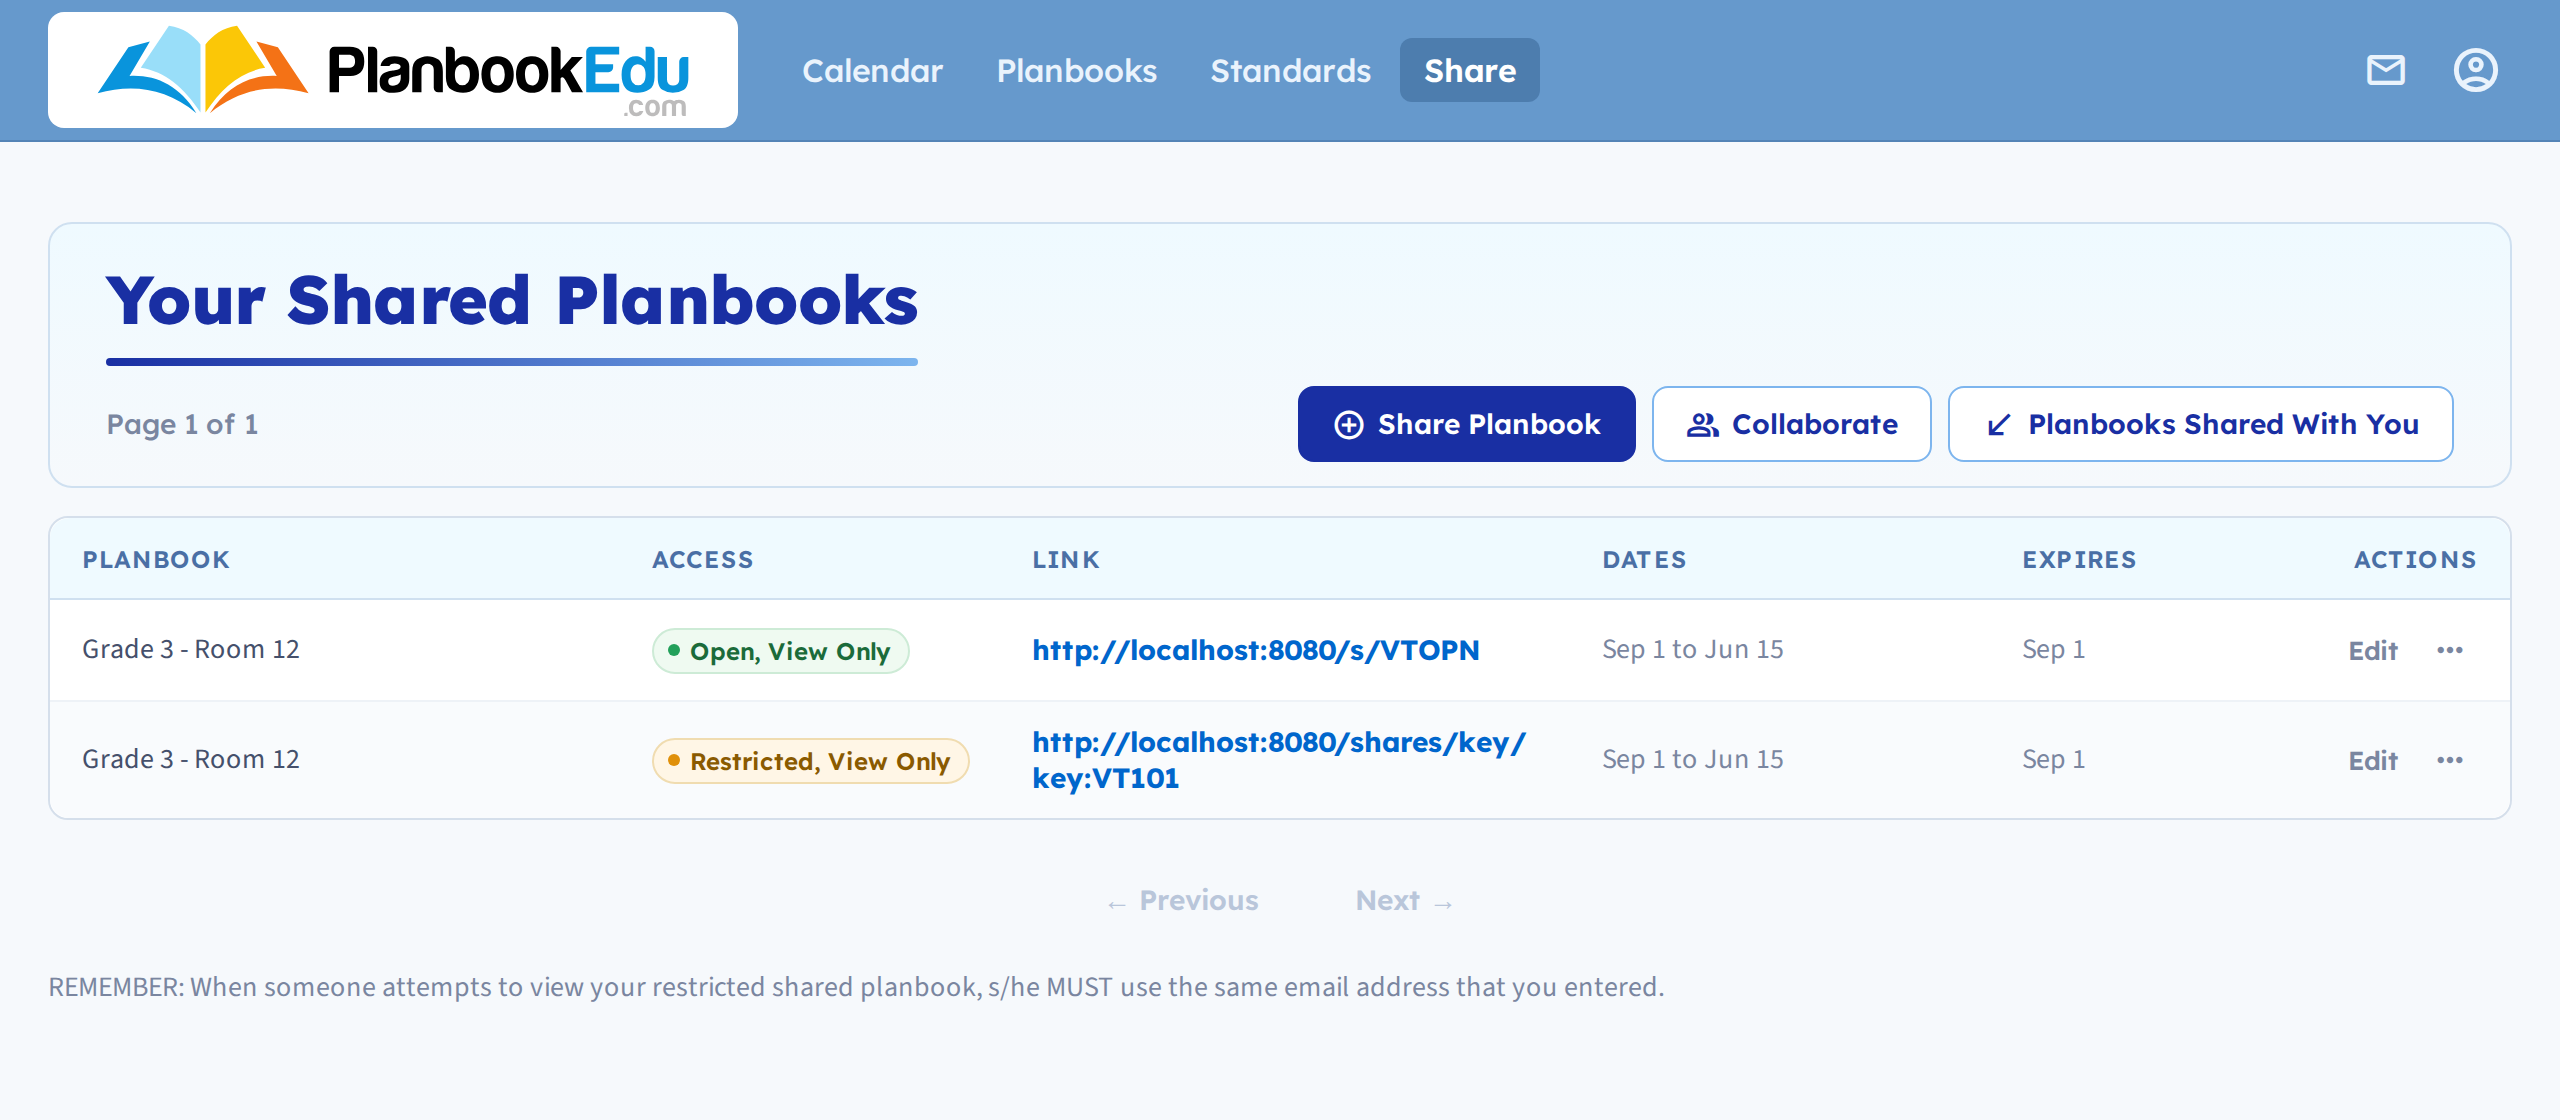The height and width of the screenshot is (1120, 2560).
Task: Open the user account profile icon
Action: click(2476, 70)
